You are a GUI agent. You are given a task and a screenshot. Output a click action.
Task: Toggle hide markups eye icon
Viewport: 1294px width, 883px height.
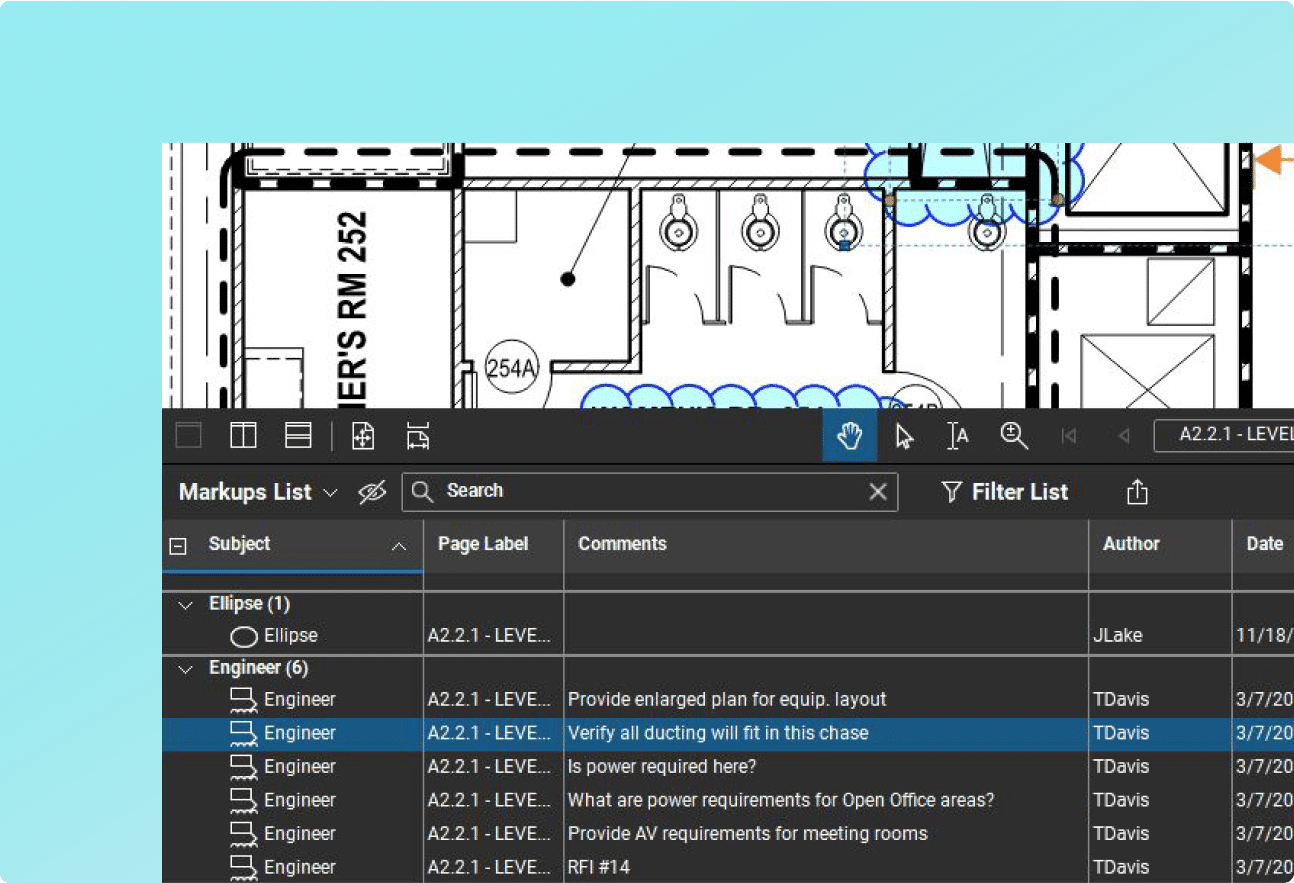click(x=372, y=492)
